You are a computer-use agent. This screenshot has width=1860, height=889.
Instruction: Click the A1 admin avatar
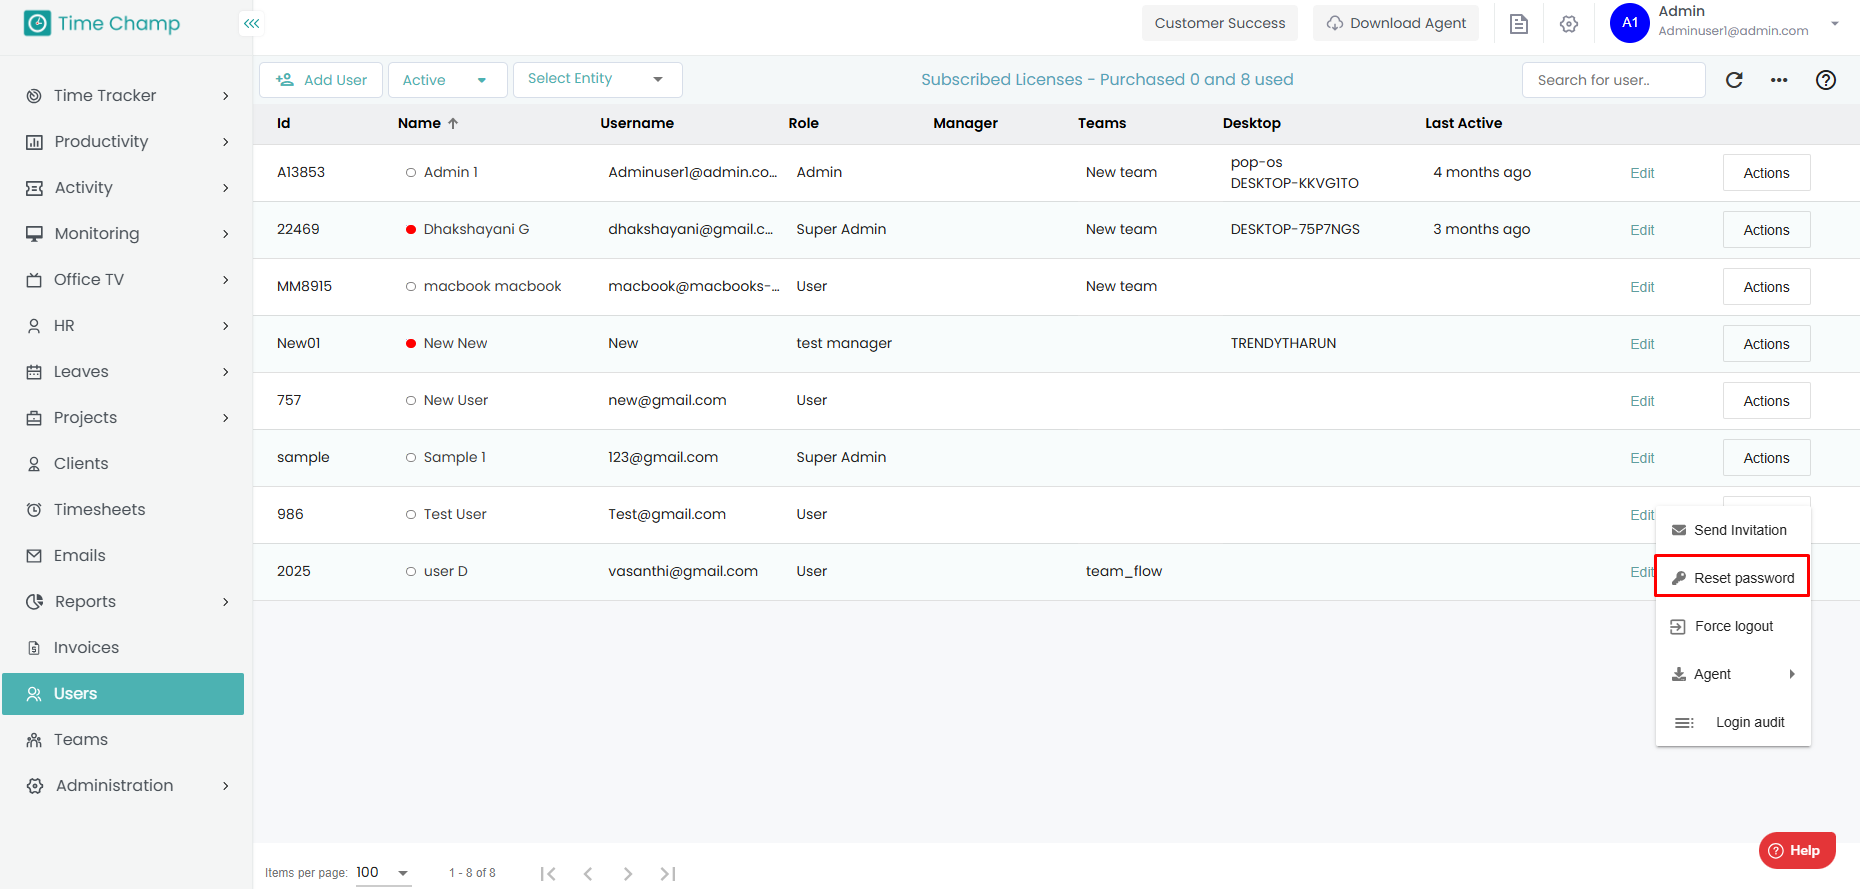coord(1629,23)
